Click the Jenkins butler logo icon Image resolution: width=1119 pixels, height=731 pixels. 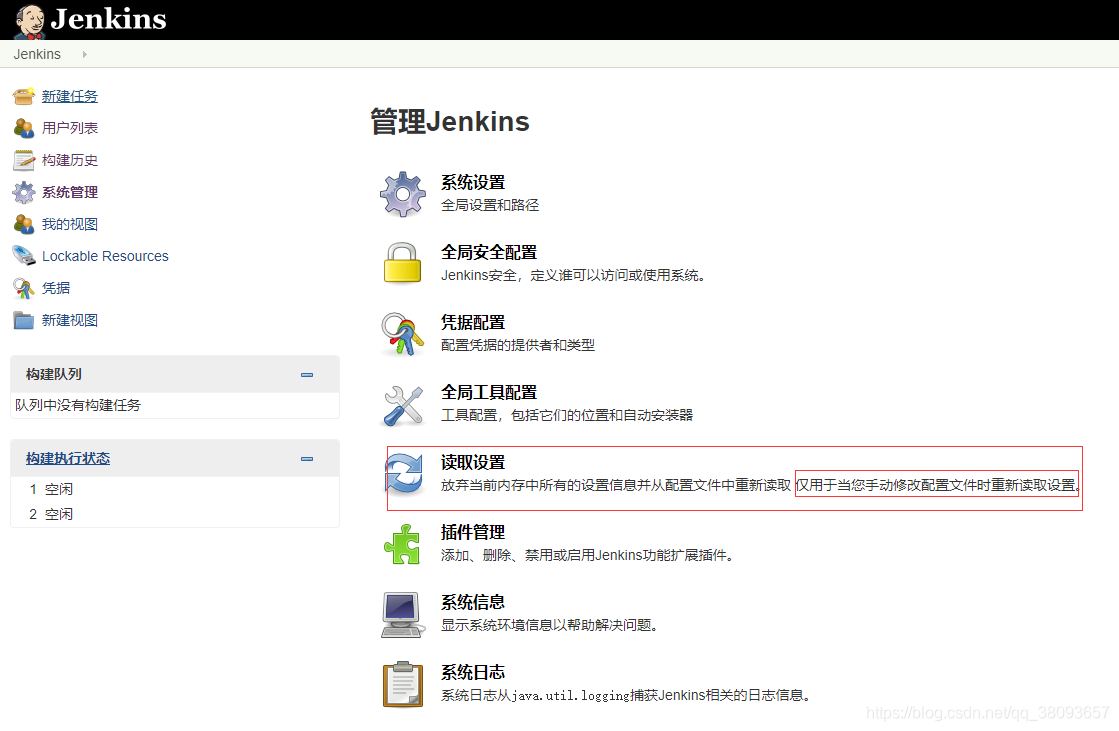(30, 20)
